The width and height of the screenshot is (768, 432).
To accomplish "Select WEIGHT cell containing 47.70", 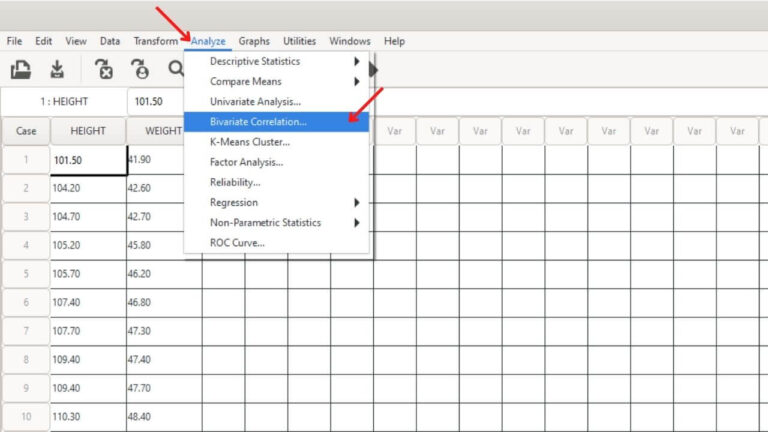I will [x=164, y=388].
